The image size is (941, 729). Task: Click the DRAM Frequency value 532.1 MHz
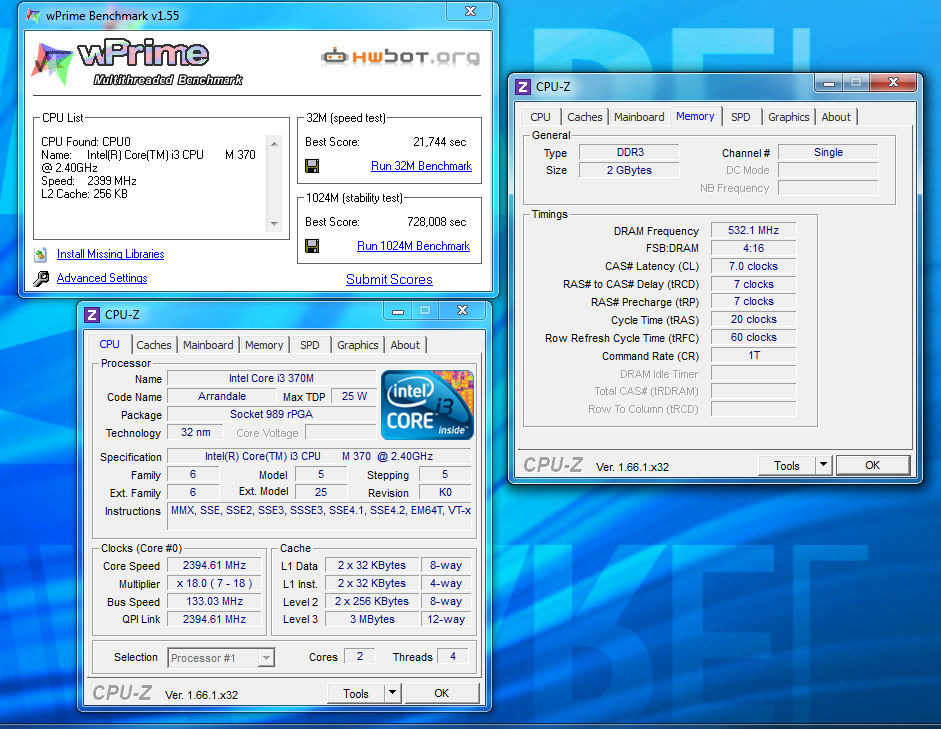point(753,230)
